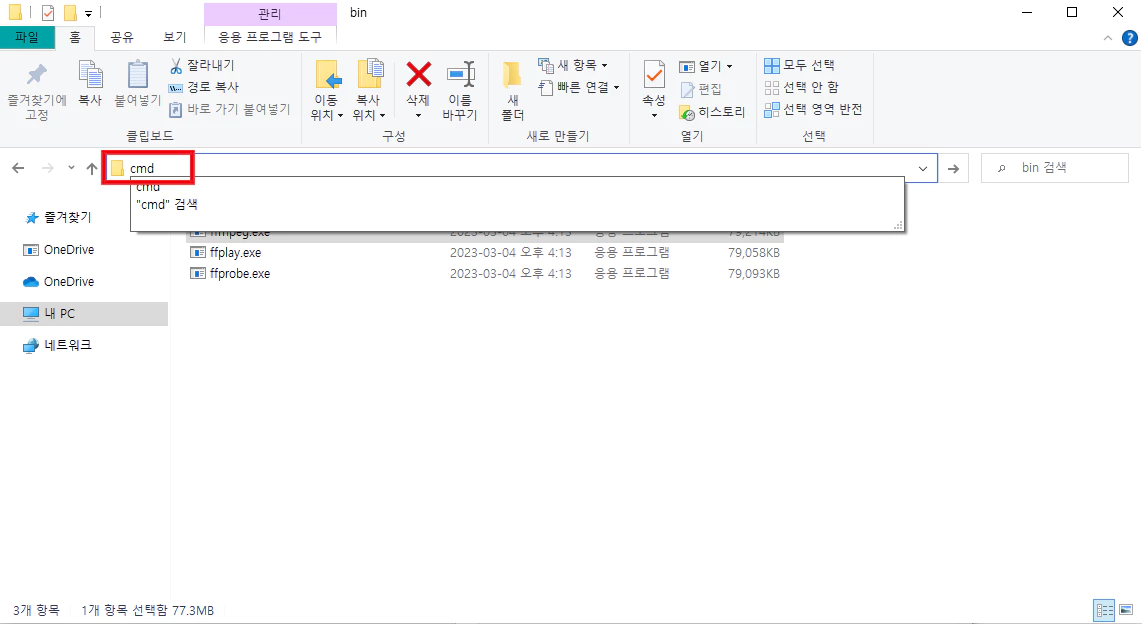Viewport: 1142px width, 624px height.
Task: Expand the address bar history dropdown
Action: (x=921, y=167)
